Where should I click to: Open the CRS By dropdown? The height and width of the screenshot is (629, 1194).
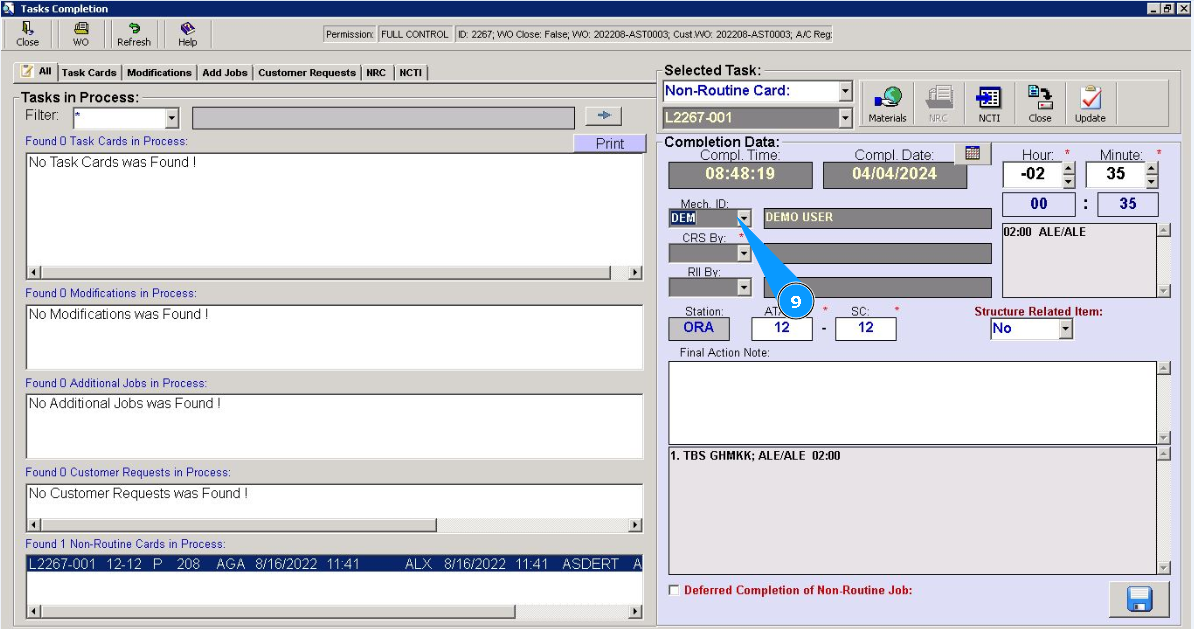tap(744, 253)
